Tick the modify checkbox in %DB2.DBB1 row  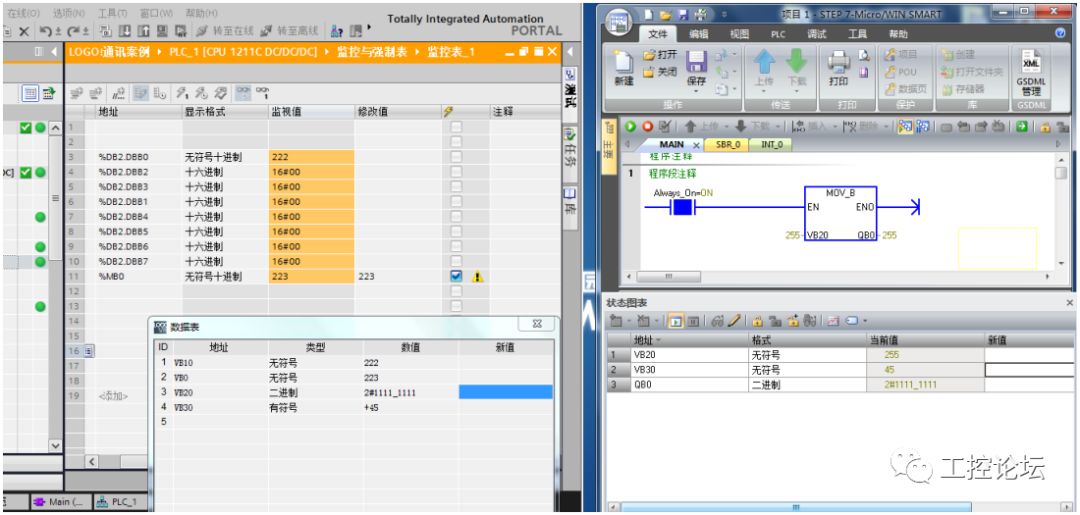(456, 202)
